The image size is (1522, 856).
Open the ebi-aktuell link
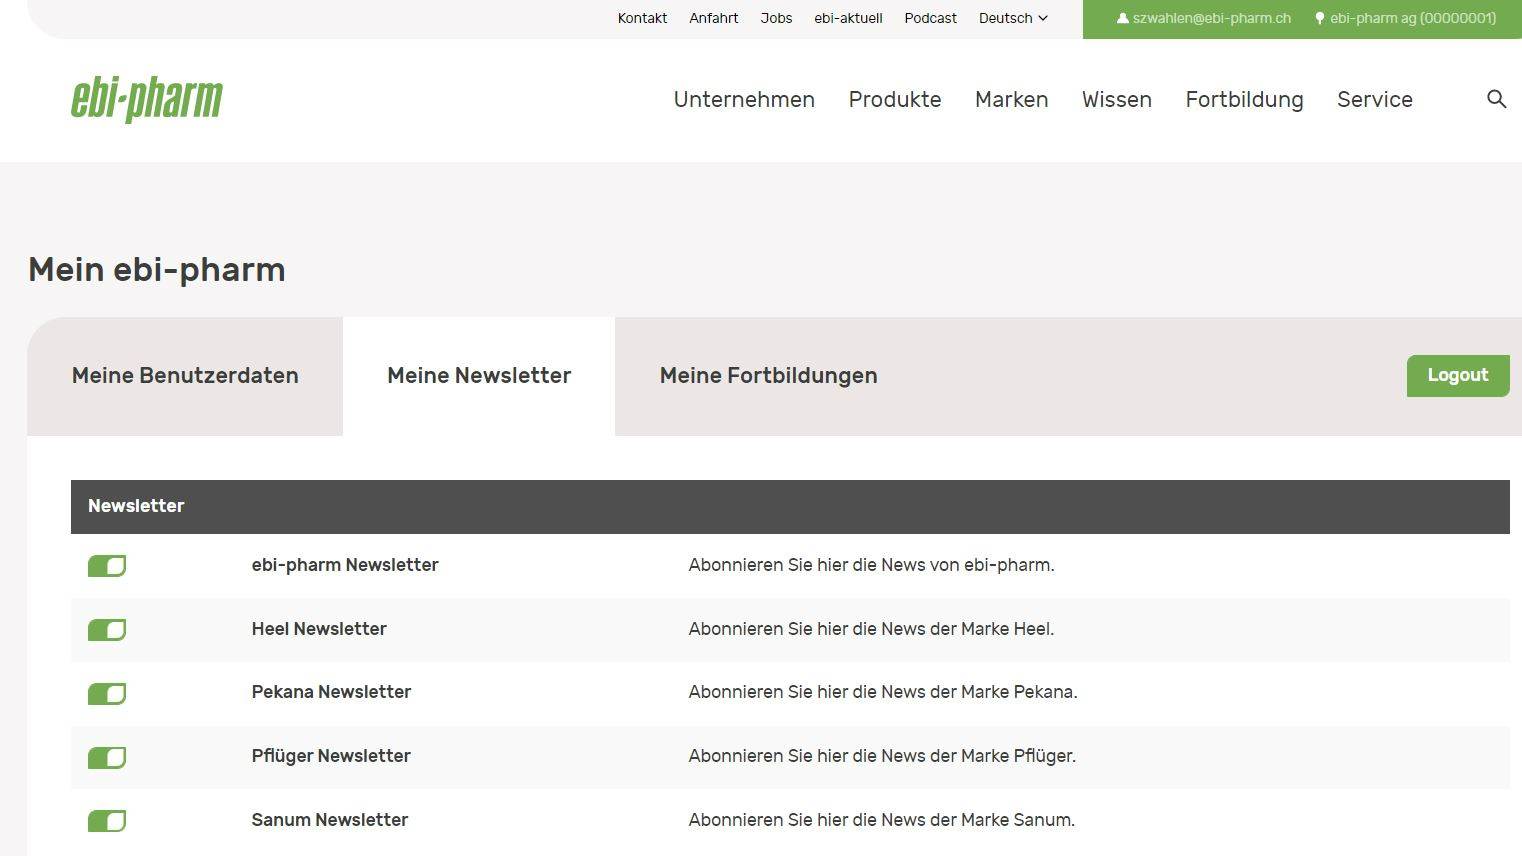coord(848,18)
